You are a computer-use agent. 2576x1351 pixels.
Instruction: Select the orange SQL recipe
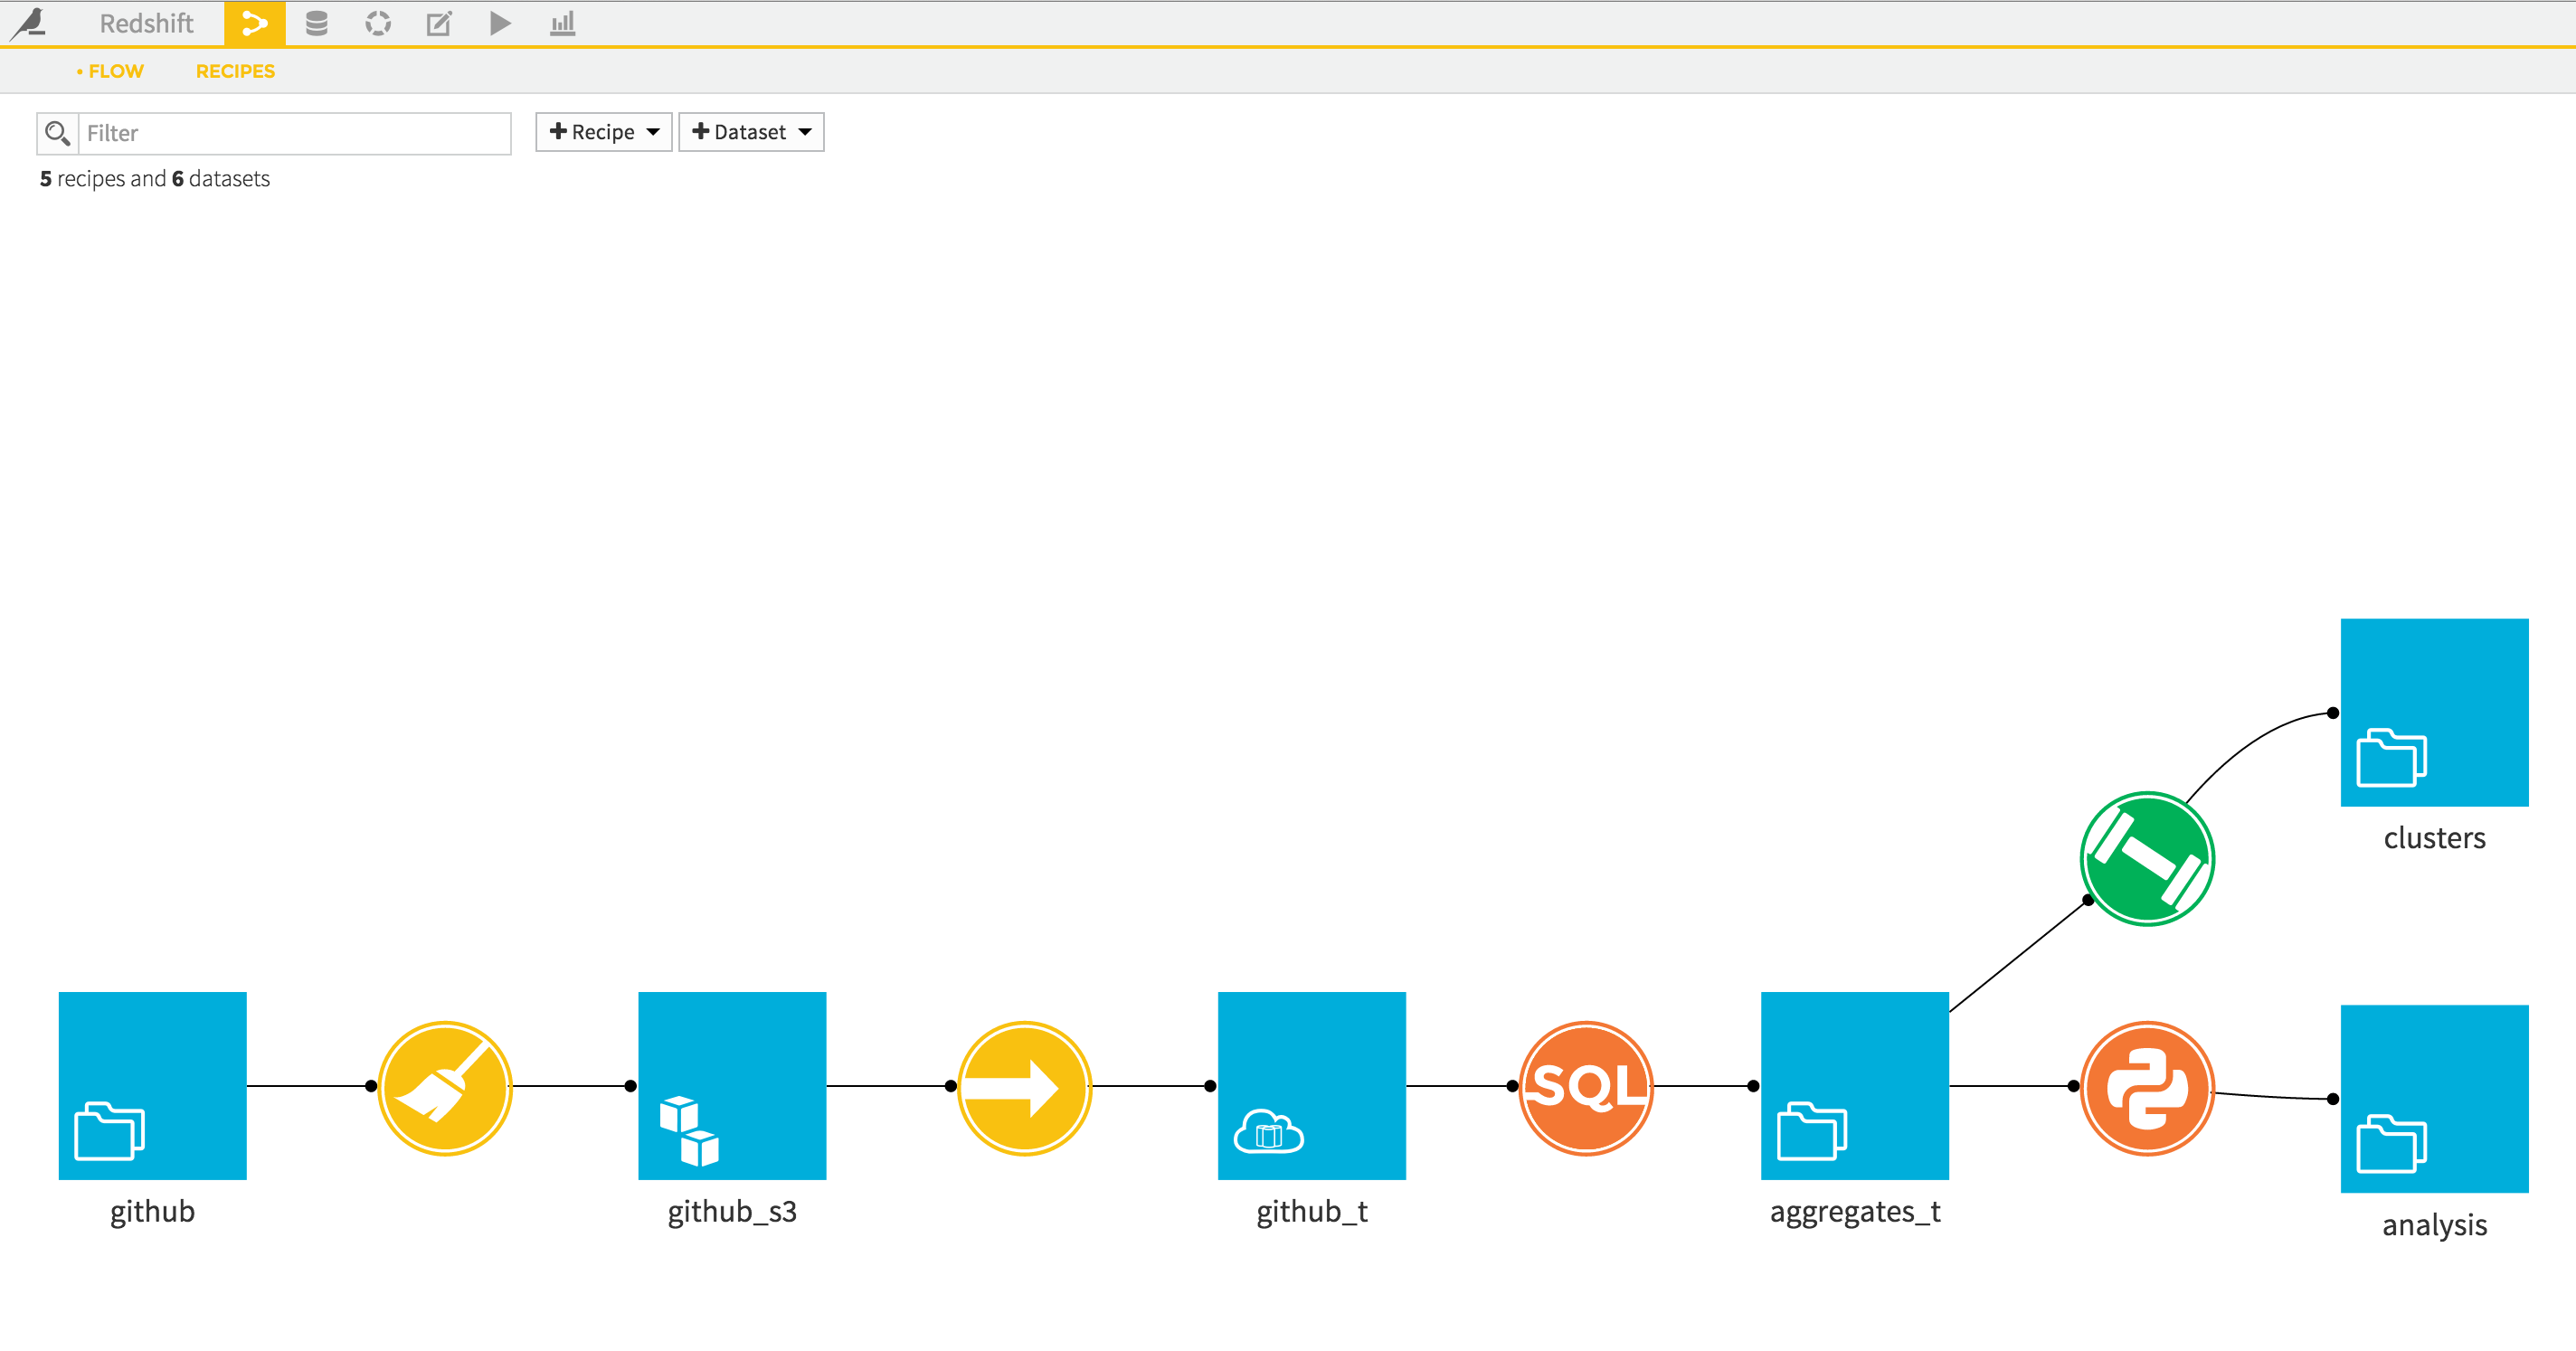click(1586, 1087)
